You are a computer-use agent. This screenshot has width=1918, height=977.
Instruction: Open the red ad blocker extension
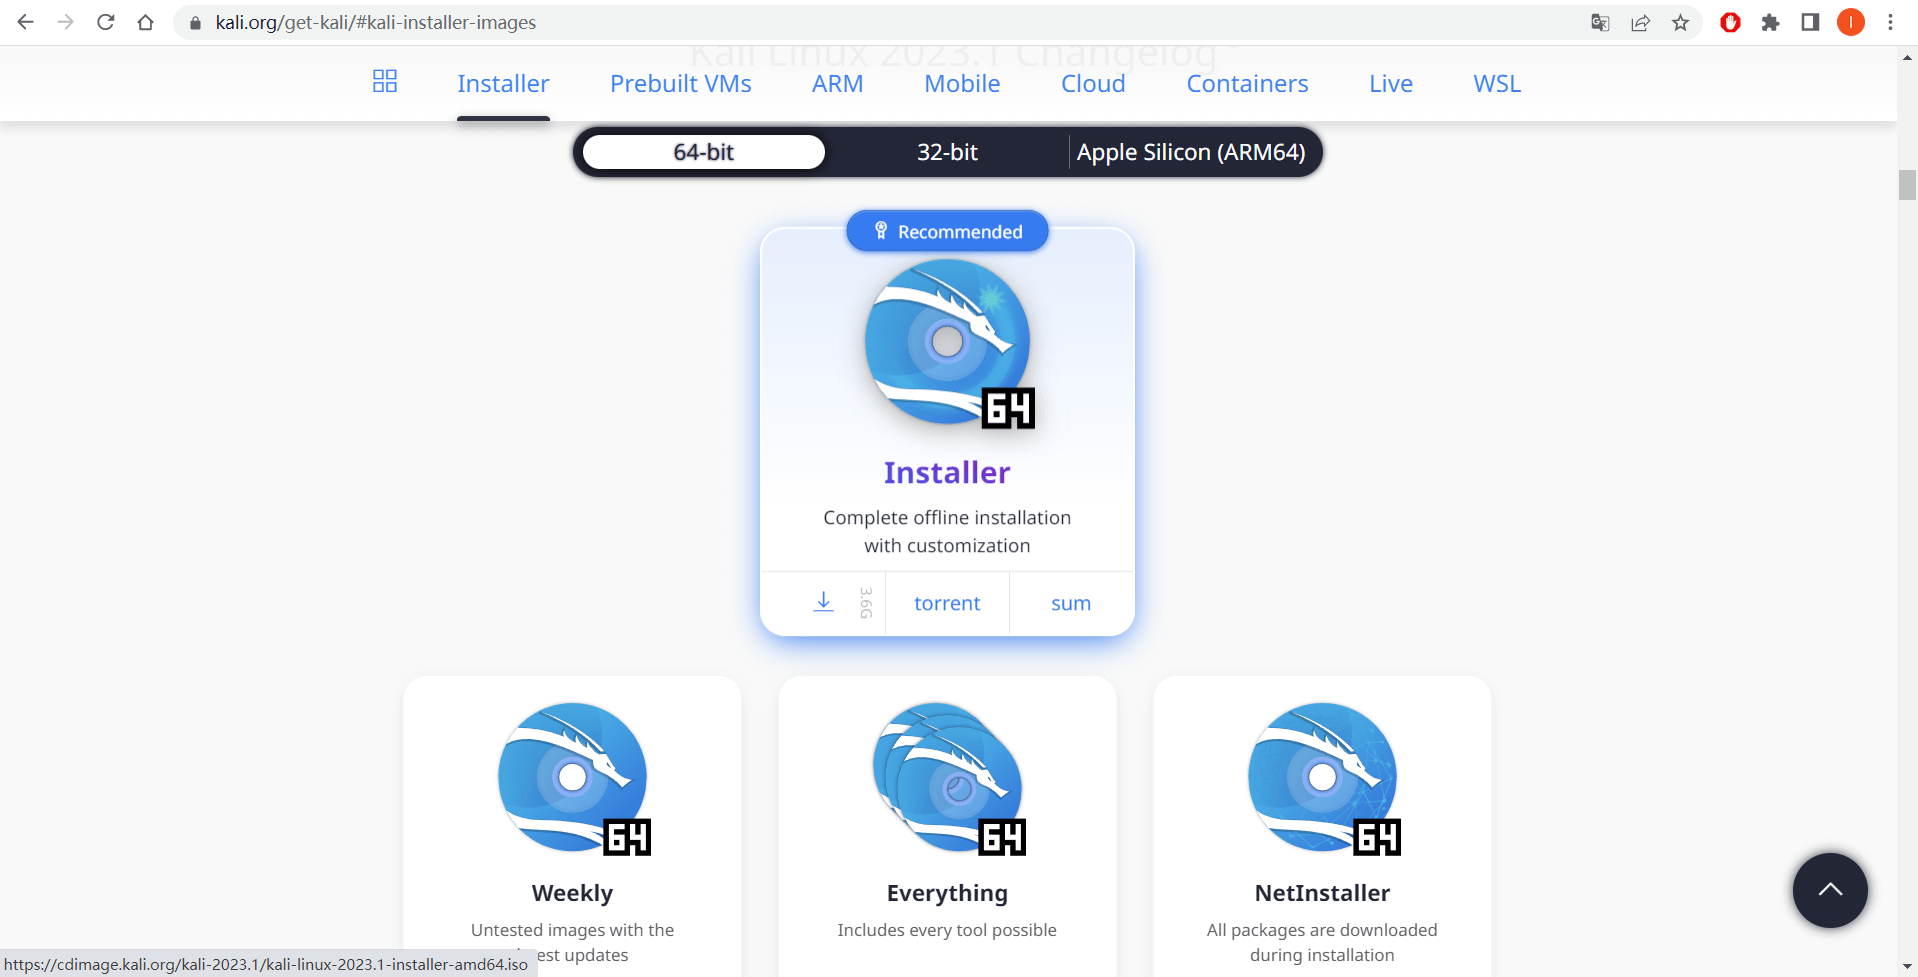click(1730, 22)
